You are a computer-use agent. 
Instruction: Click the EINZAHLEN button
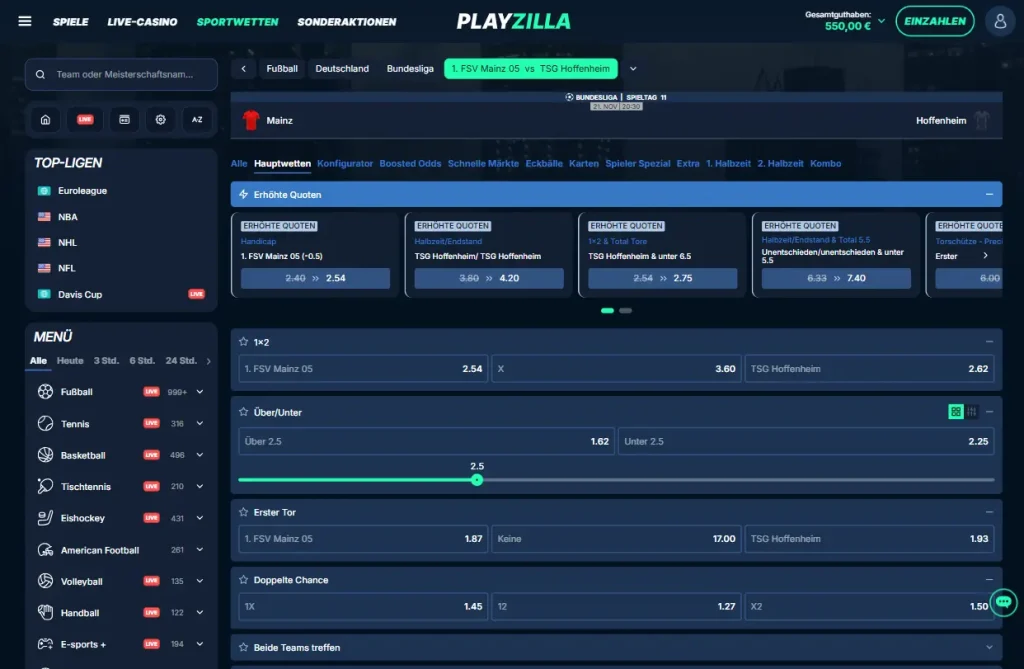point(934,20)
